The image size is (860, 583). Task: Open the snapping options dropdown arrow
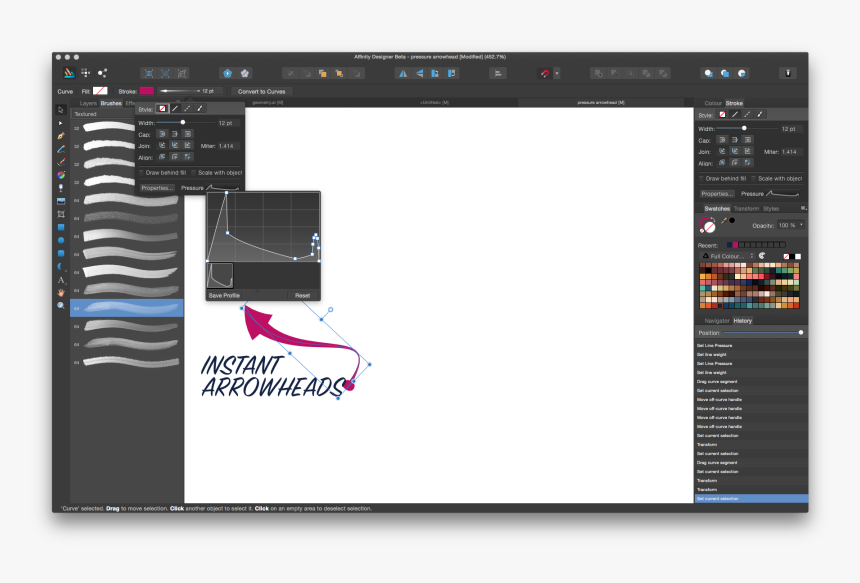557,73
